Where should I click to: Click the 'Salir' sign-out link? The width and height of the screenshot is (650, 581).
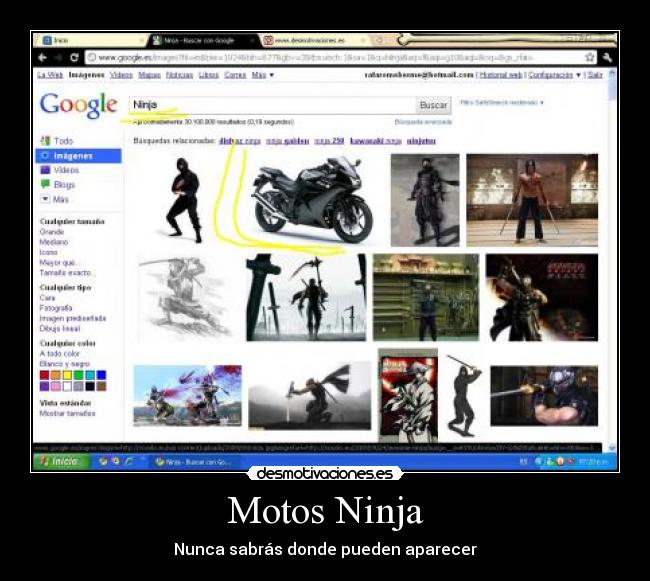(595, 75)
